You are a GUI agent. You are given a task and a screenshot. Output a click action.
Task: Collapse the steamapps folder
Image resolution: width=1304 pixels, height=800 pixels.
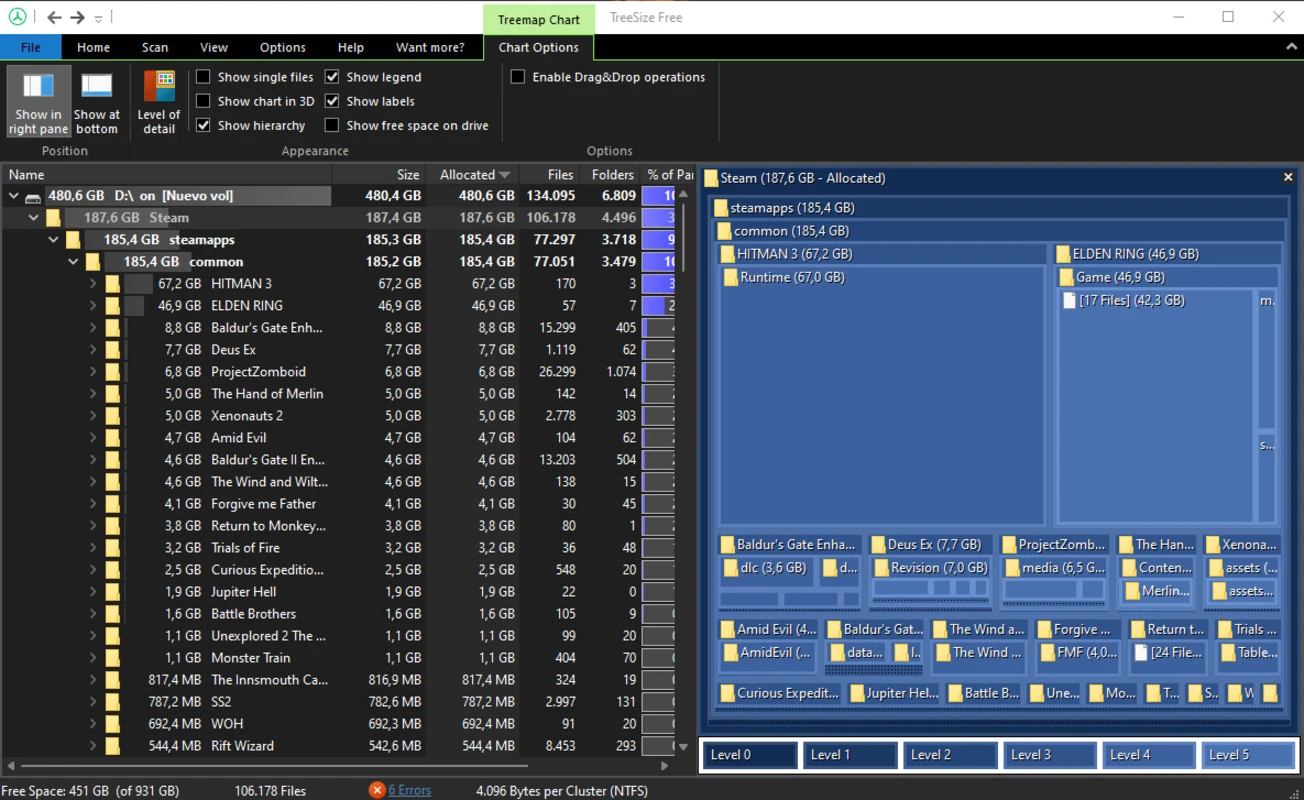(53, 239)
